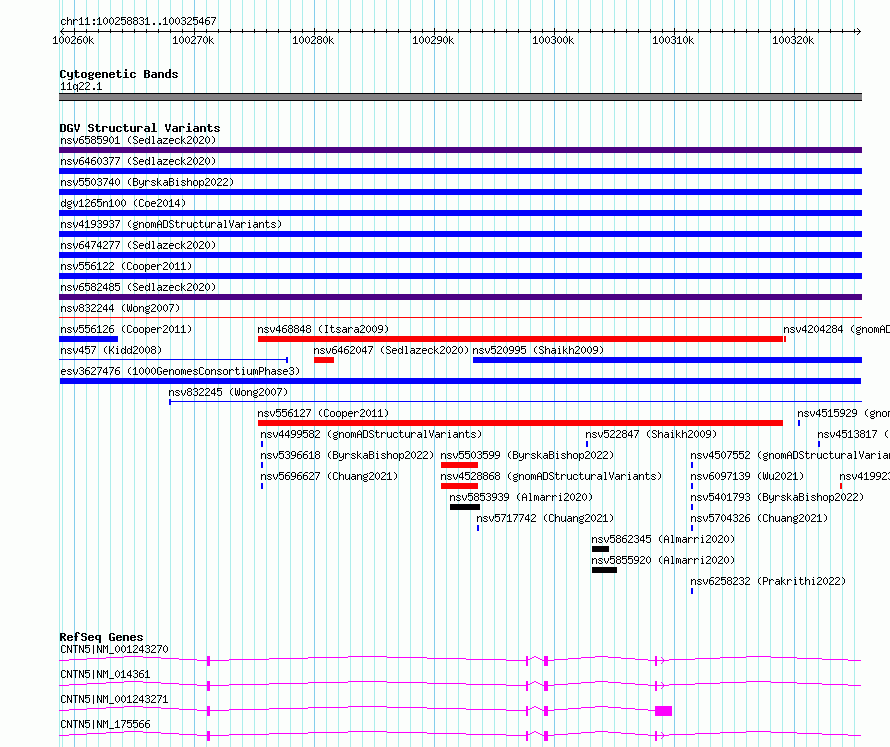Open variant nsv6460377 (Sedlazeck2020) label
This screenshot has height=747, width=890.
tap(138, 161)
